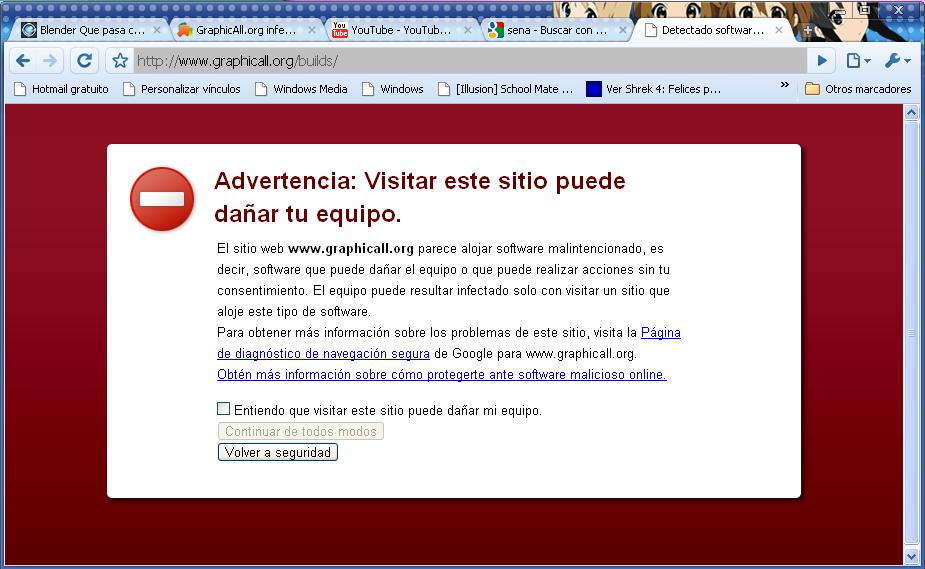Bookmark this page with the star icon
The height and width of the screenshot is (569, 925).
(x=120, y=60)
